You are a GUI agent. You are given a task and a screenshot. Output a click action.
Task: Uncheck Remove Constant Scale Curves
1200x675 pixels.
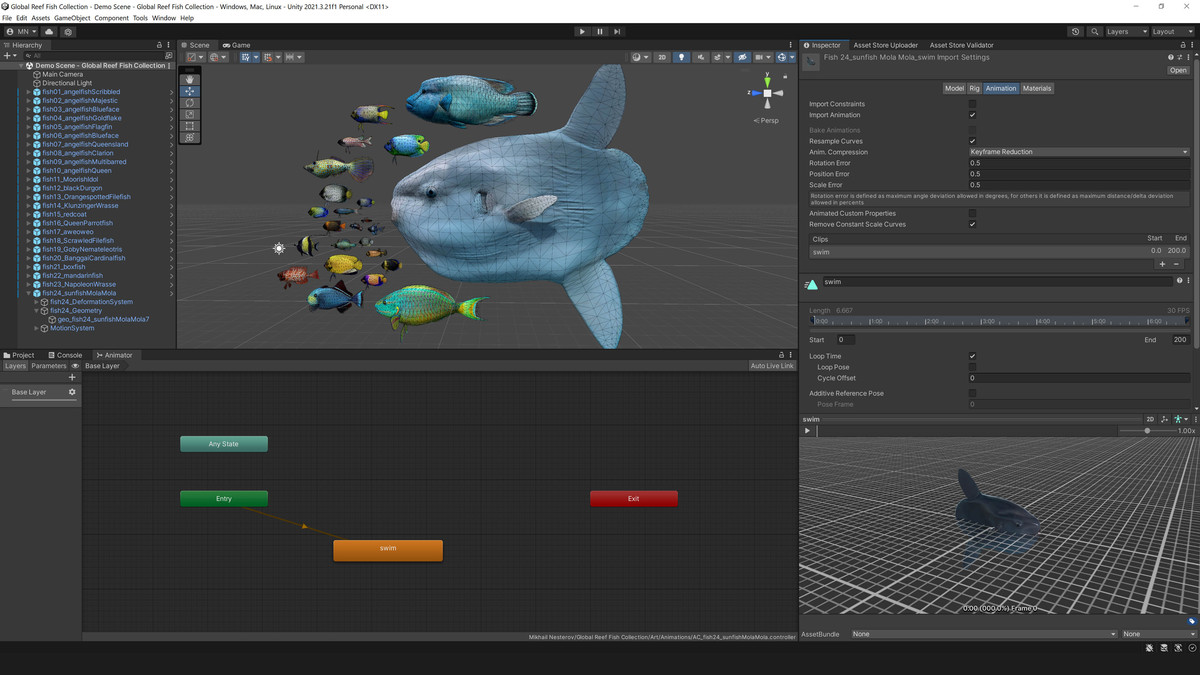973,224
